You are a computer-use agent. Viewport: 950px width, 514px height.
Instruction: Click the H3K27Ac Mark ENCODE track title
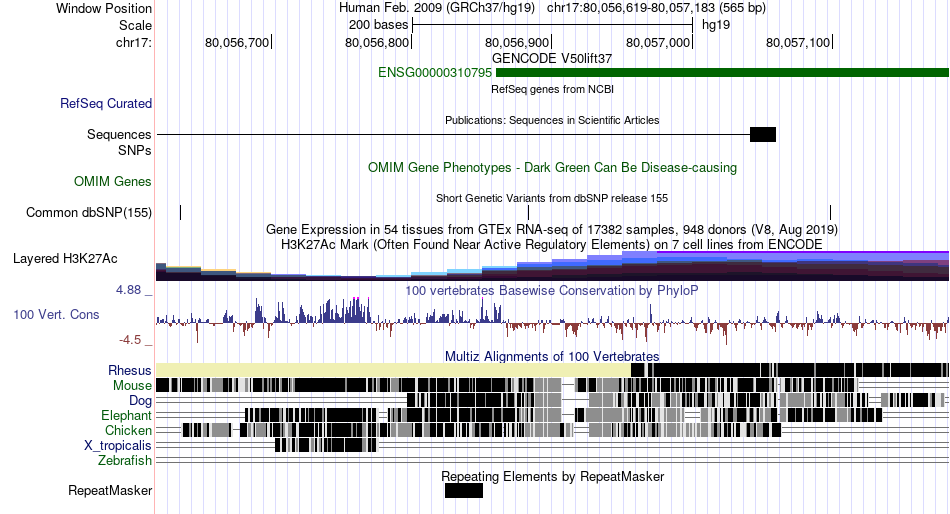pos(552,245)
